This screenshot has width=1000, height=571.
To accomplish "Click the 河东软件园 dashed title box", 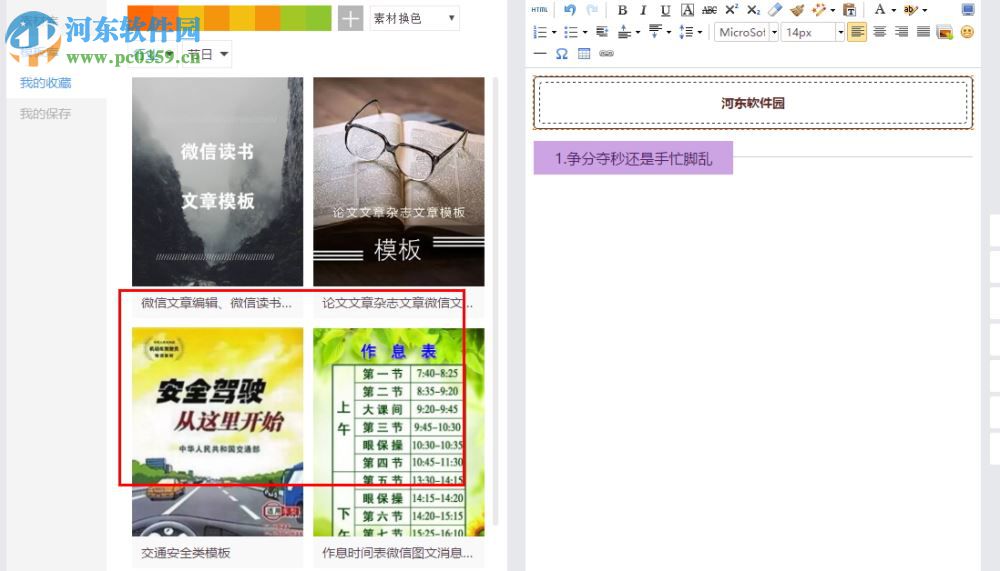I will 753,103.
